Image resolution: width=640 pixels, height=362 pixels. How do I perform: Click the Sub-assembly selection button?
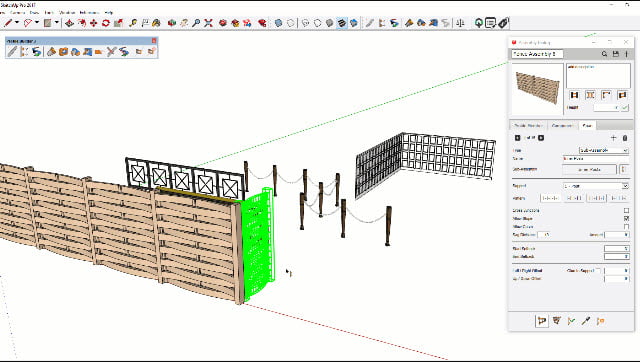[590, 169]
